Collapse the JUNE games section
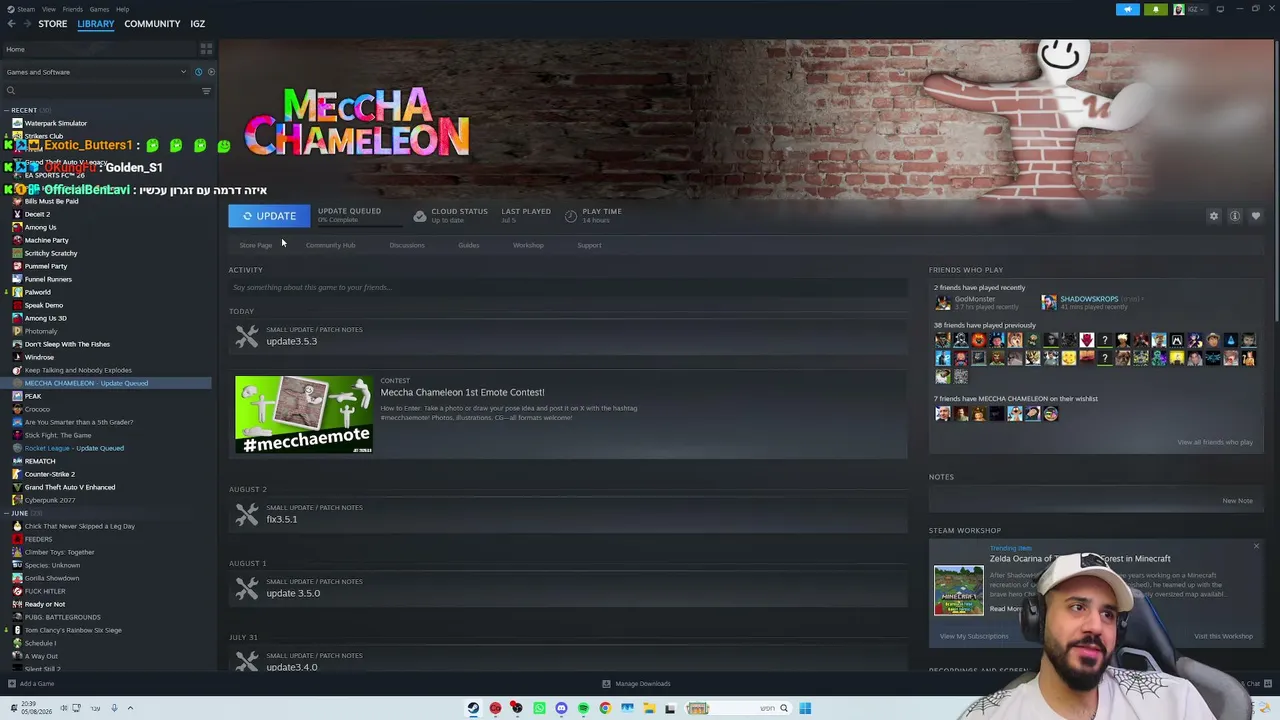The width and height of the screenshot is (1280, 720). [x=6, y=513]
